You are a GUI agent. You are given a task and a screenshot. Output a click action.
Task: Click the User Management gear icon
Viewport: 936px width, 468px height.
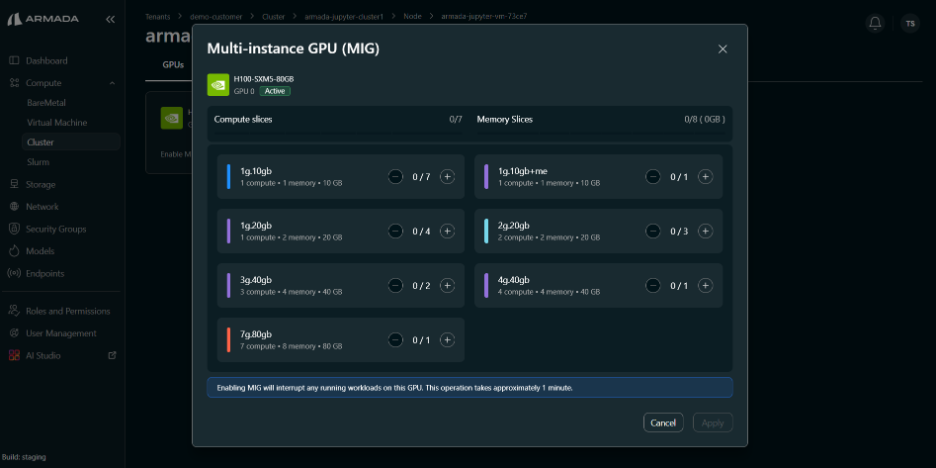14,333
